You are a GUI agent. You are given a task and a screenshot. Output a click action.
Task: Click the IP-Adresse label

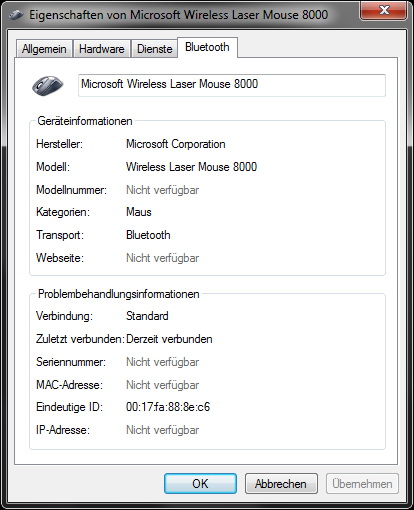coord(63,430)
